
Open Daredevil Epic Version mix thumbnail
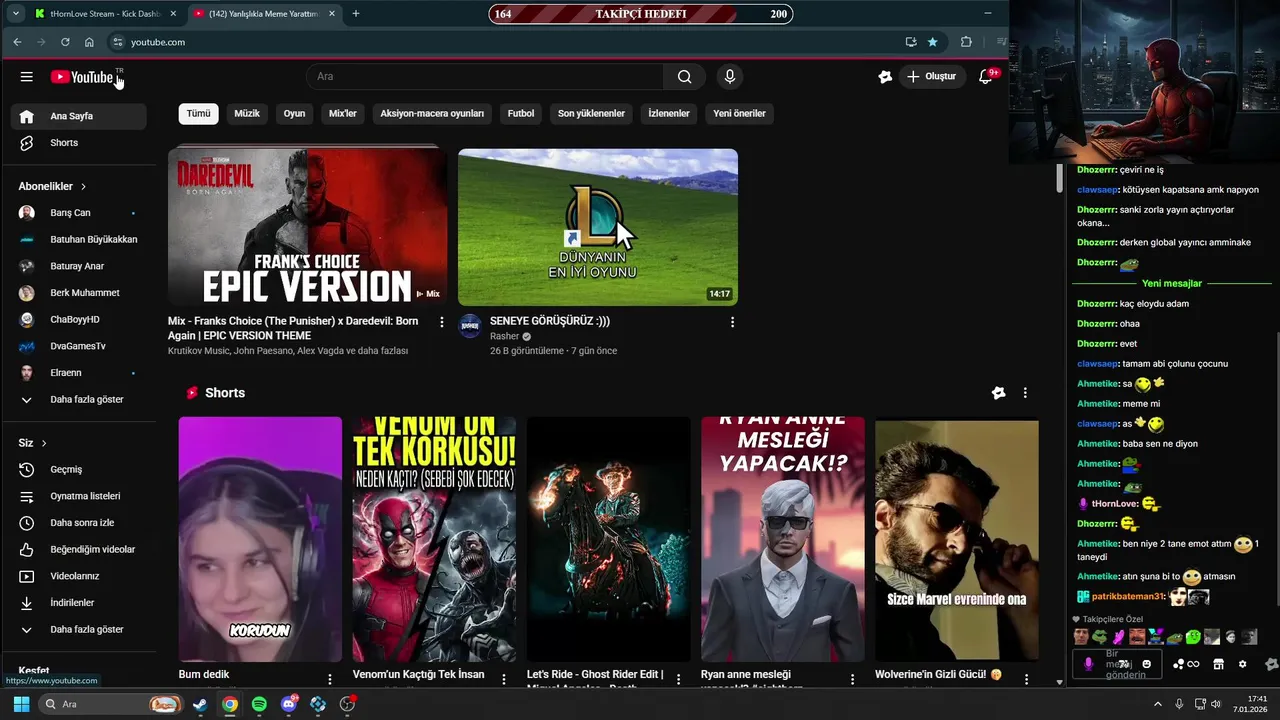(x=308, y=226)
